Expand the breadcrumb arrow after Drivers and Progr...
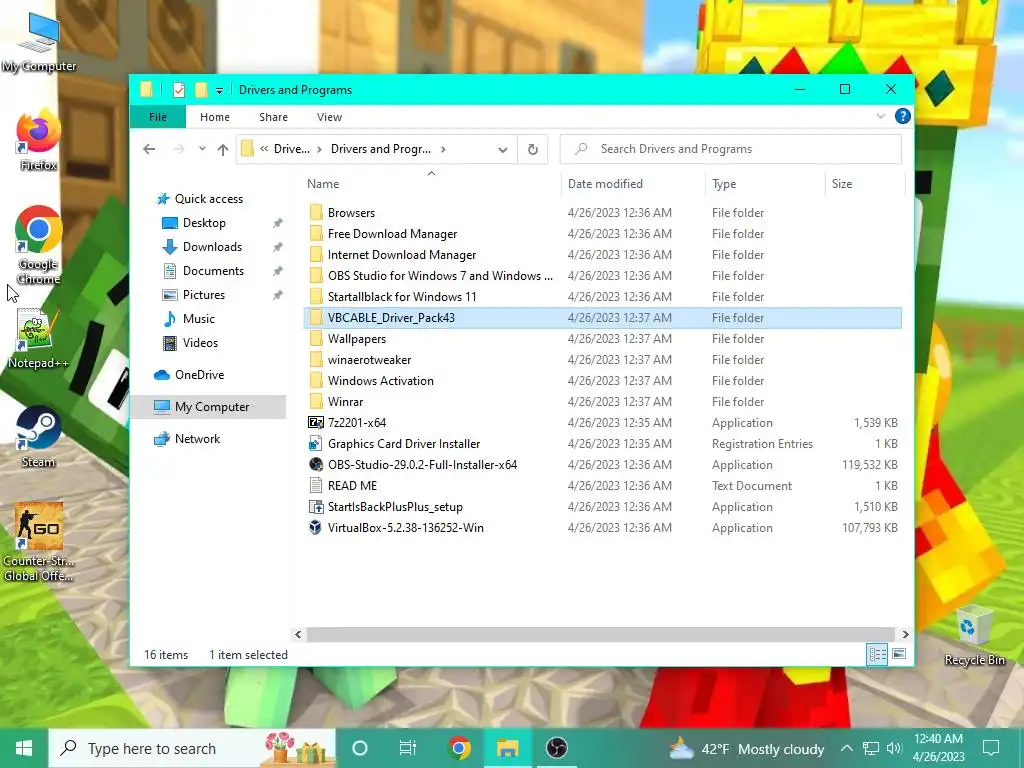Screen dimensions: 1024x768 click(x=443, y=149)
